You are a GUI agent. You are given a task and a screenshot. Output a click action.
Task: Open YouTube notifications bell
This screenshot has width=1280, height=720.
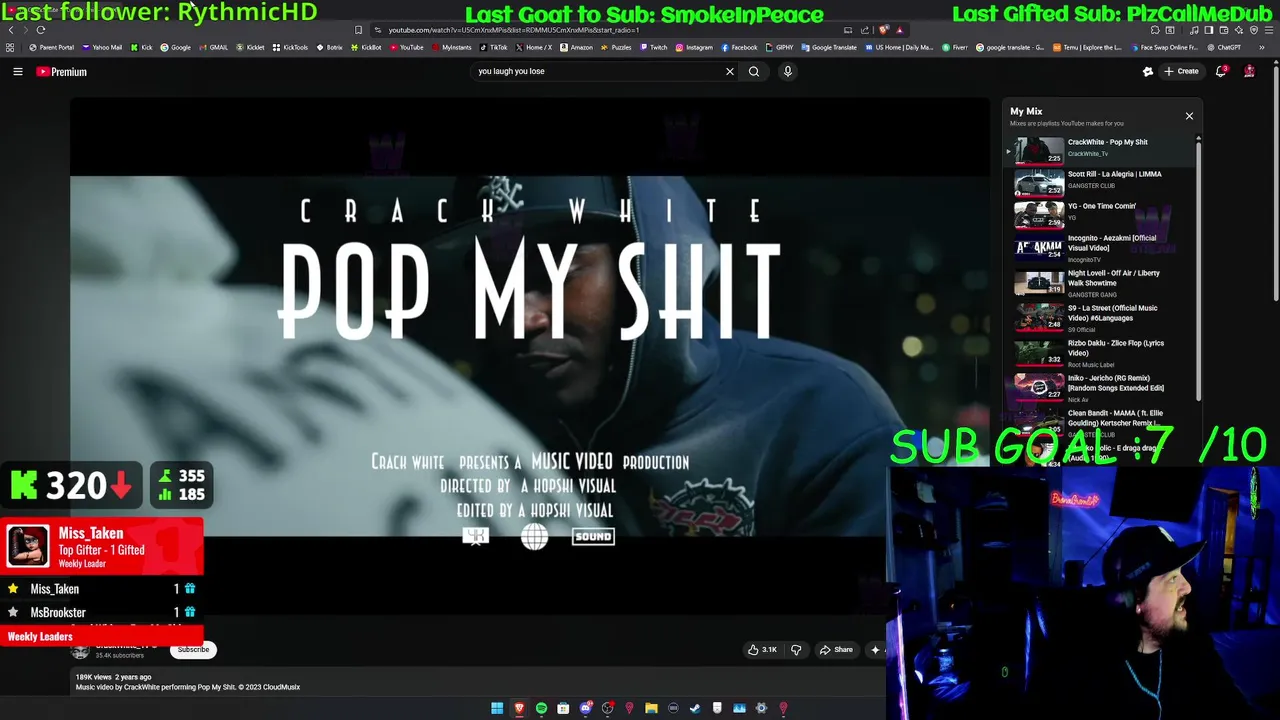pyautogui.click(x=1221, y=71)
